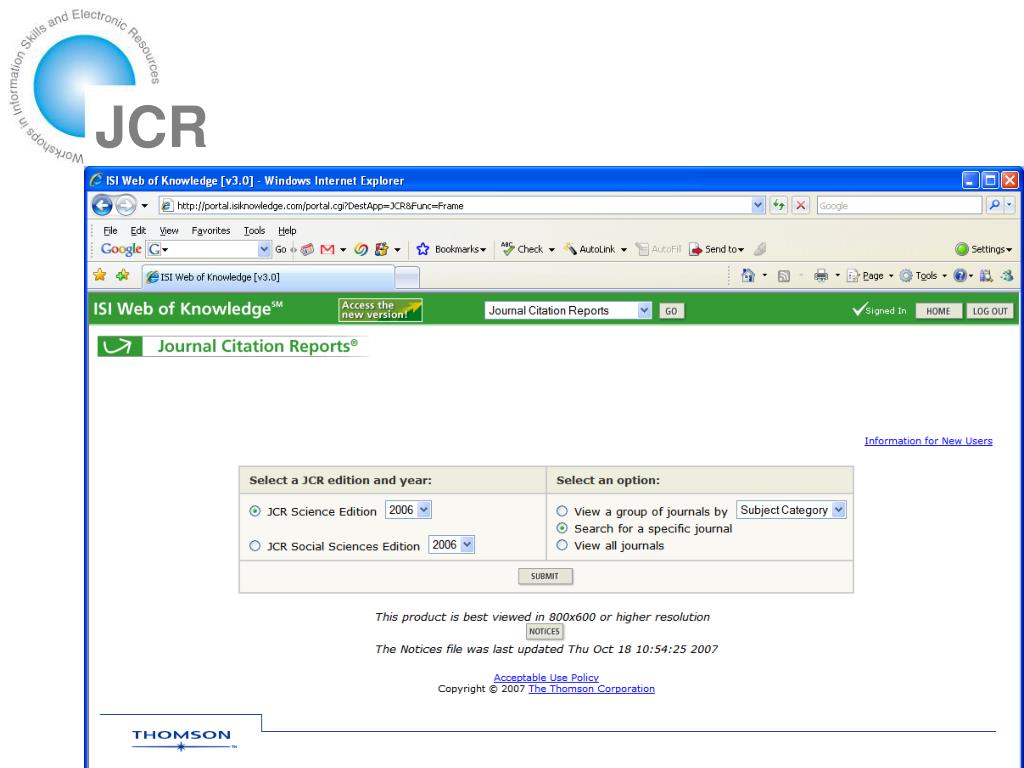The image size is (1024, 768).
Task: Click the LOG OUT button
Action: (x=990, y=311)
